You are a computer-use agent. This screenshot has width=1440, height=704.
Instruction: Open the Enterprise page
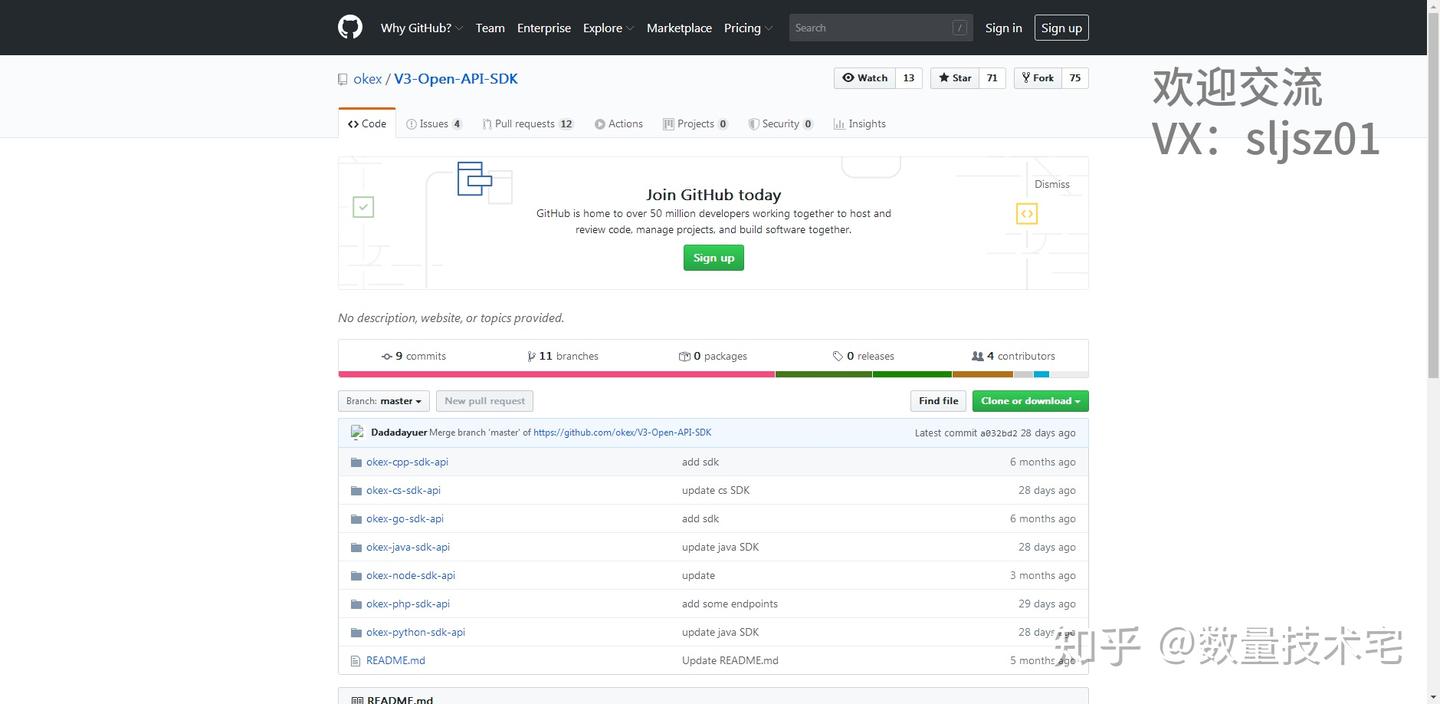[x=544, y=28]
